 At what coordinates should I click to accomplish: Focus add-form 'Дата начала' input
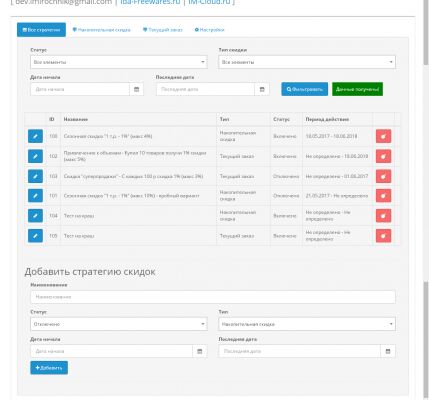tap(111, 351)
